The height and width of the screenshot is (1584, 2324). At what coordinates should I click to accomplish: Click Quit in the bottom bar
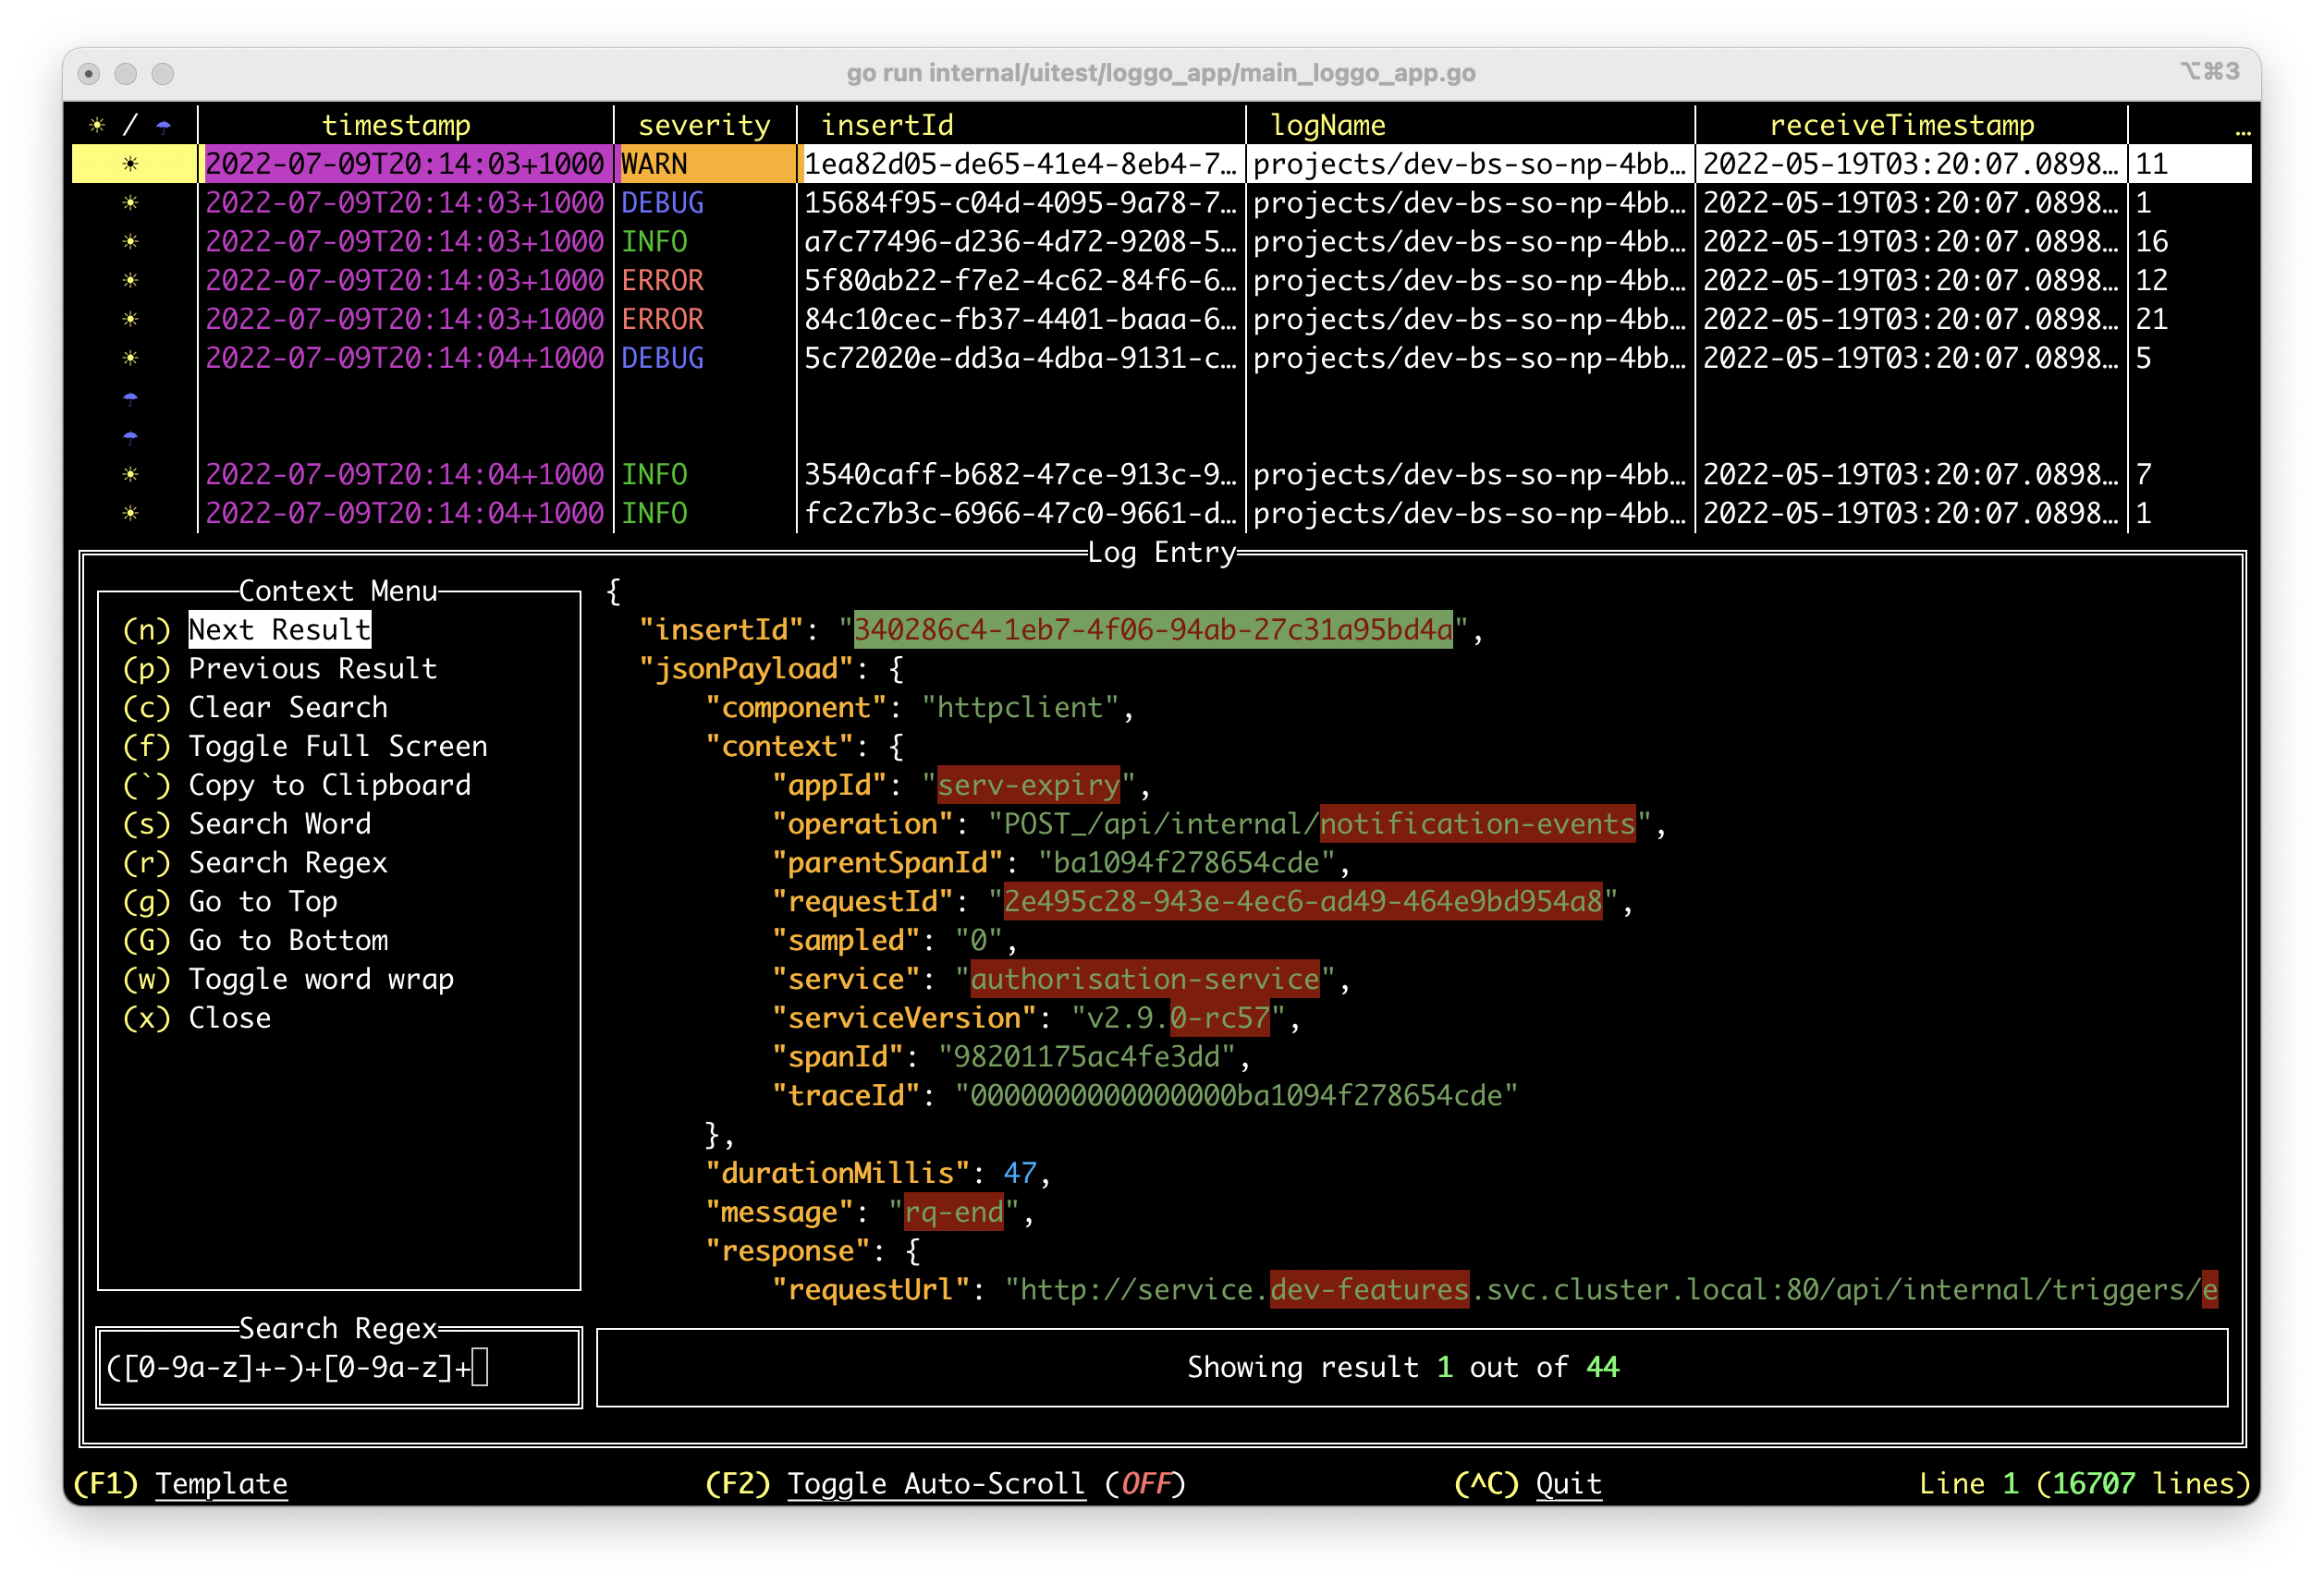[x=1567, y=1483]
